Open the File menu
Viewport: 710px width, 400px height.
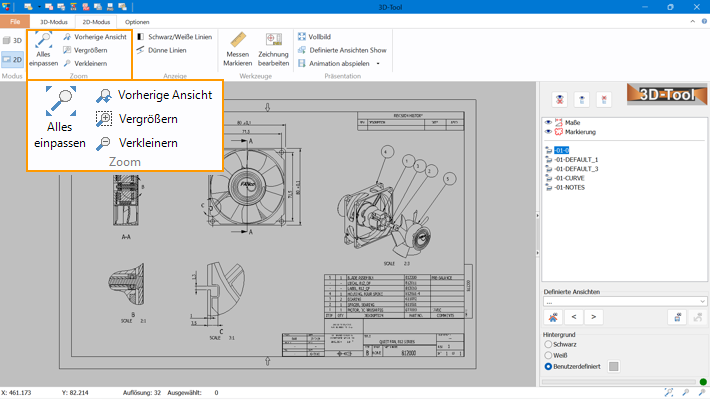[x=15, y=21]
